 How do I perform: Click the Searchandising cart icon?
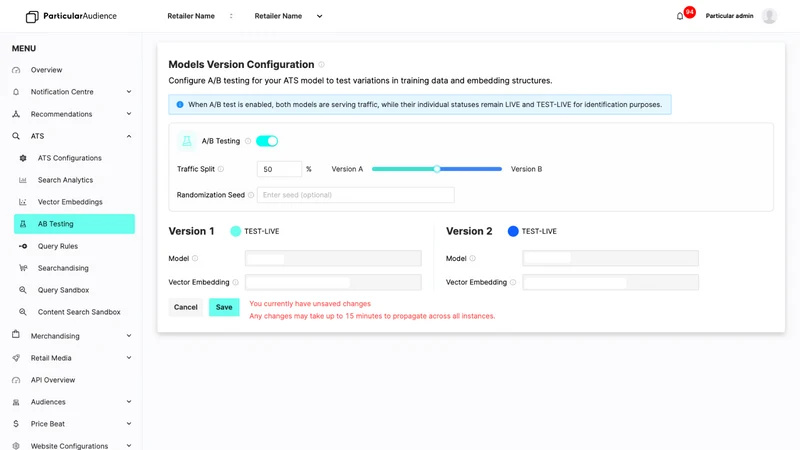point(23,268)
